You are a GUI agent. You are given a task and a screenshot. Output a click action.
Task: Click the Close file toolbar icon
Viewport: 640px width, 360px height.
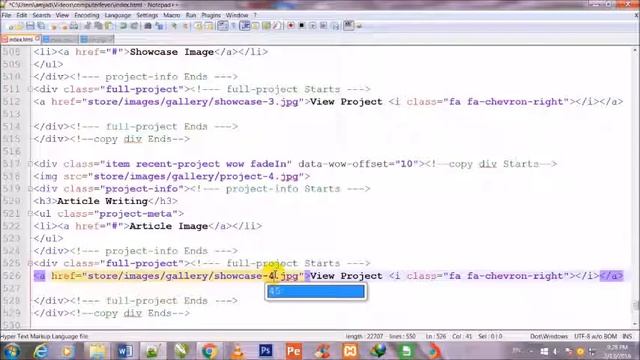54,26
